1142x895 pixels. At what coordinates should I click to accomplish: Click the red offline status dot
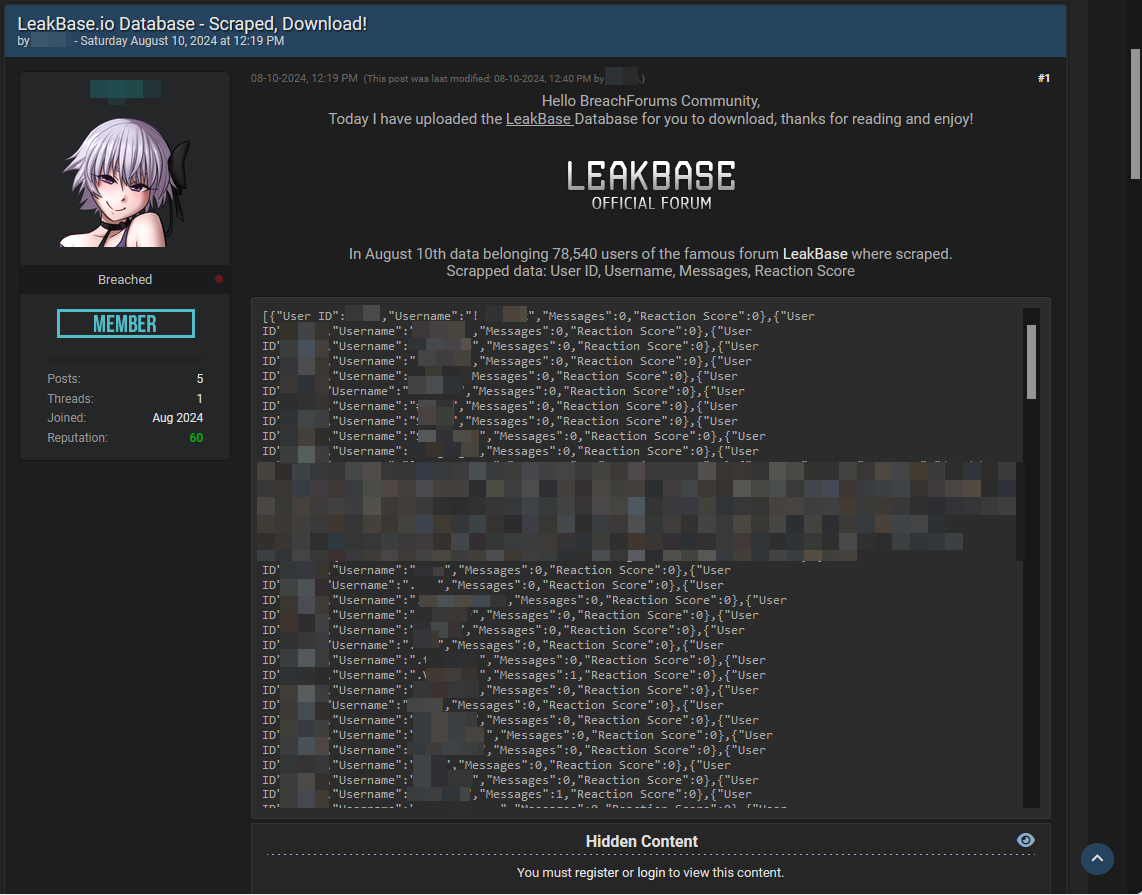pos(218,279)
